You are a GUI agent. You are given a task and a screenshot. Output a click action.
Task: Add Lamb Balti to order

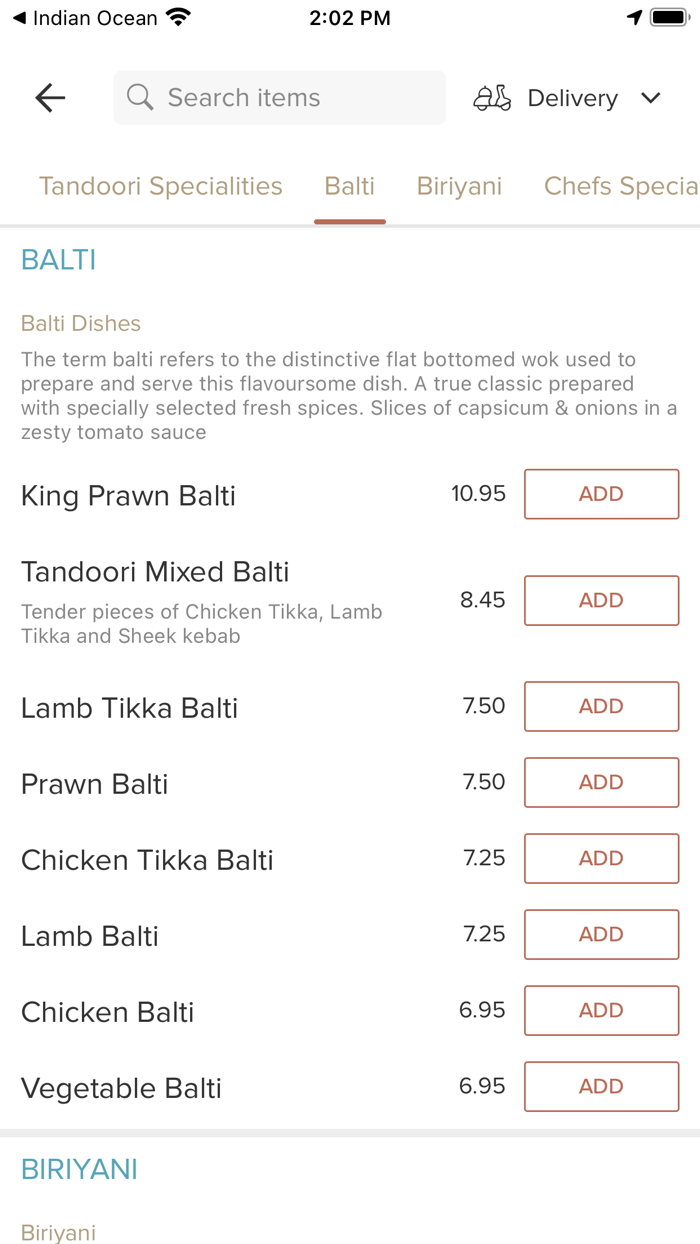coord(601,934)
